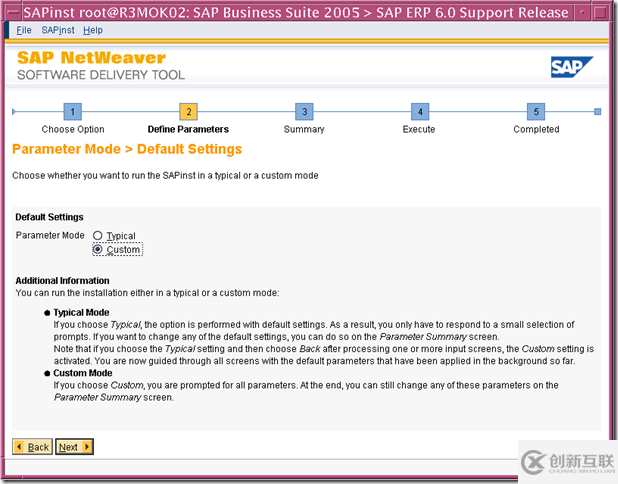Click the 'Parameter Mode > Default Settings' heading
This screenshot has height=484, width=618.
(x=127, y=149)
